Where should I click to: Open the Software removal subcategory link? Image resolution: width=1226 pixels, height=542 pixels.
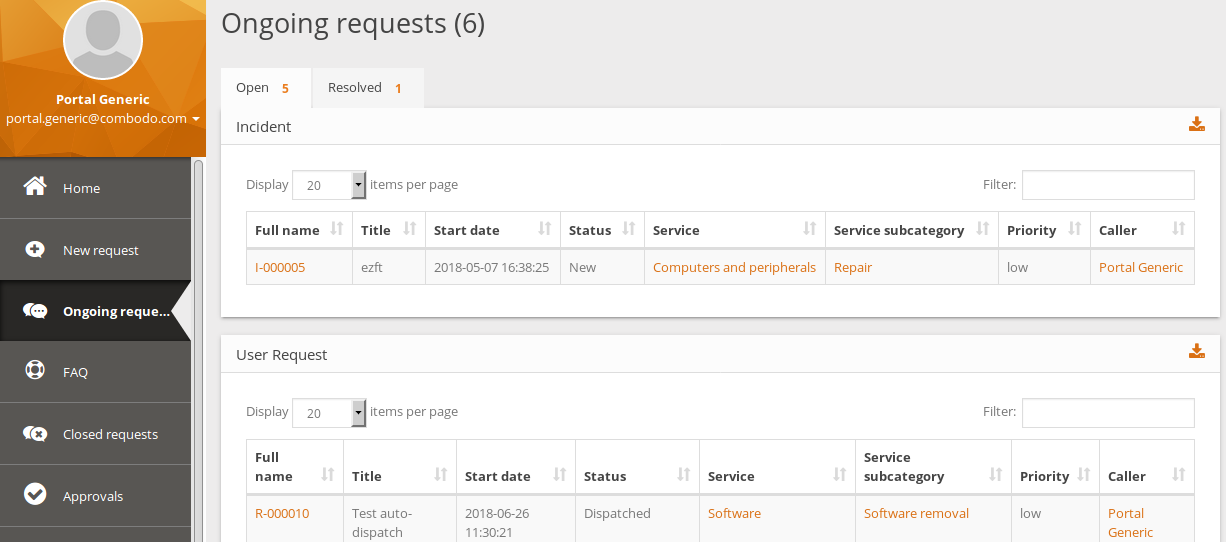916,513
